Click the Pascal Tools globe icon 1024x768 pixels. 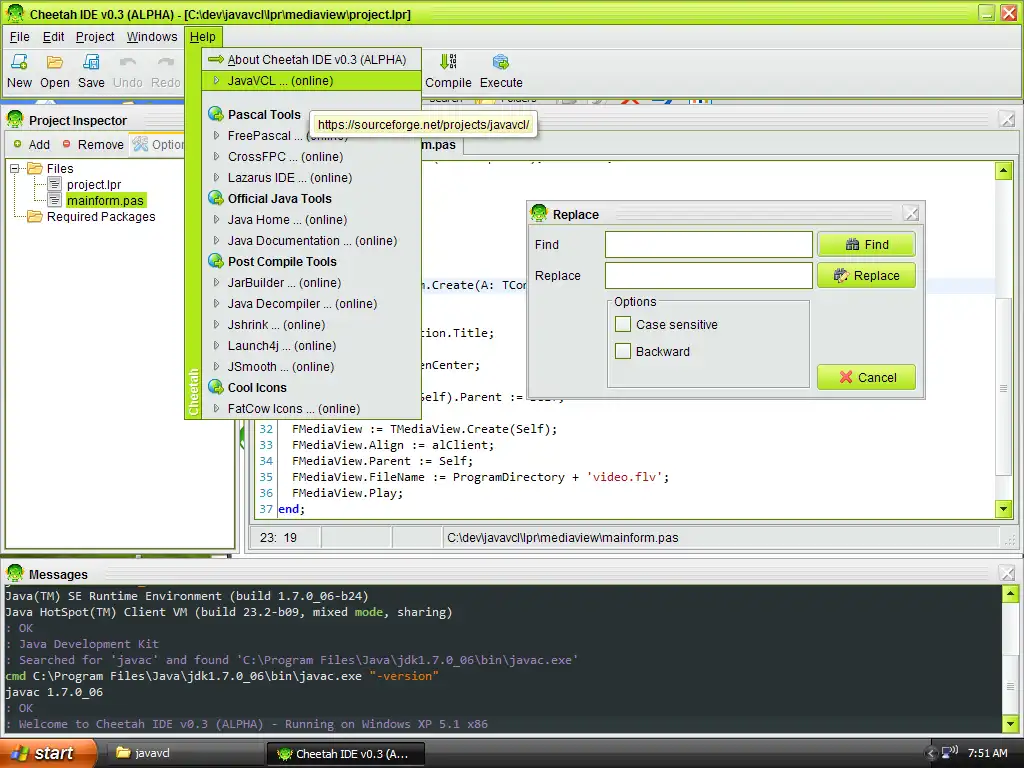pyautogui.click(x=216, y=114)
